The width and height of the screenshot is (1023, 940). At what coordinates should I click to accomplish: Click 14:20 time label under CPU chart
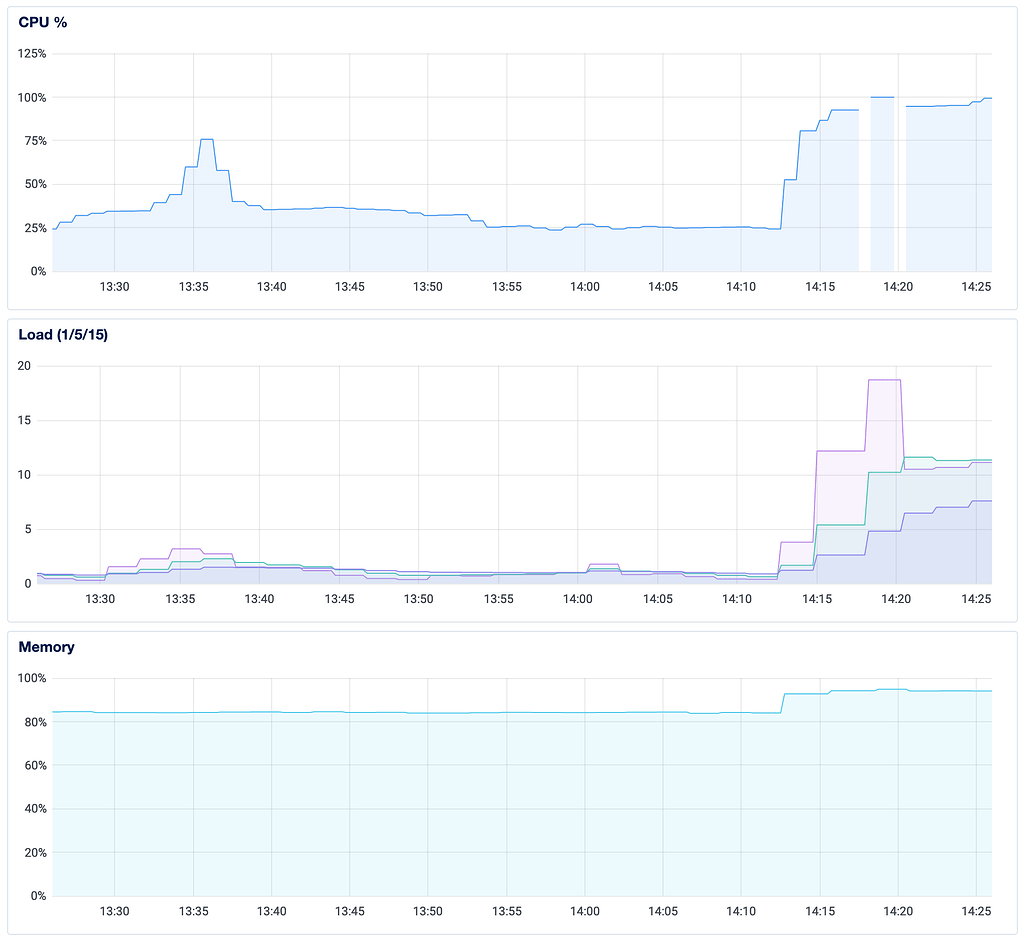coord(898,286)
